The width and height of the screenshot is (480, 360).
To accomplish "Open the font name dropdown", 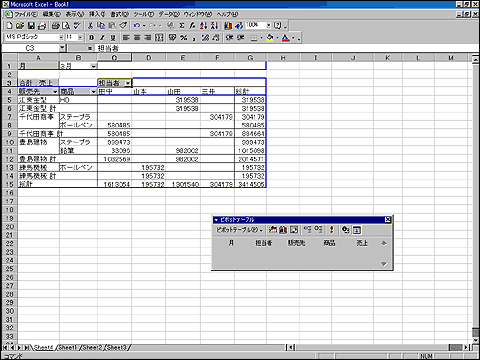I will coord(61,37).
